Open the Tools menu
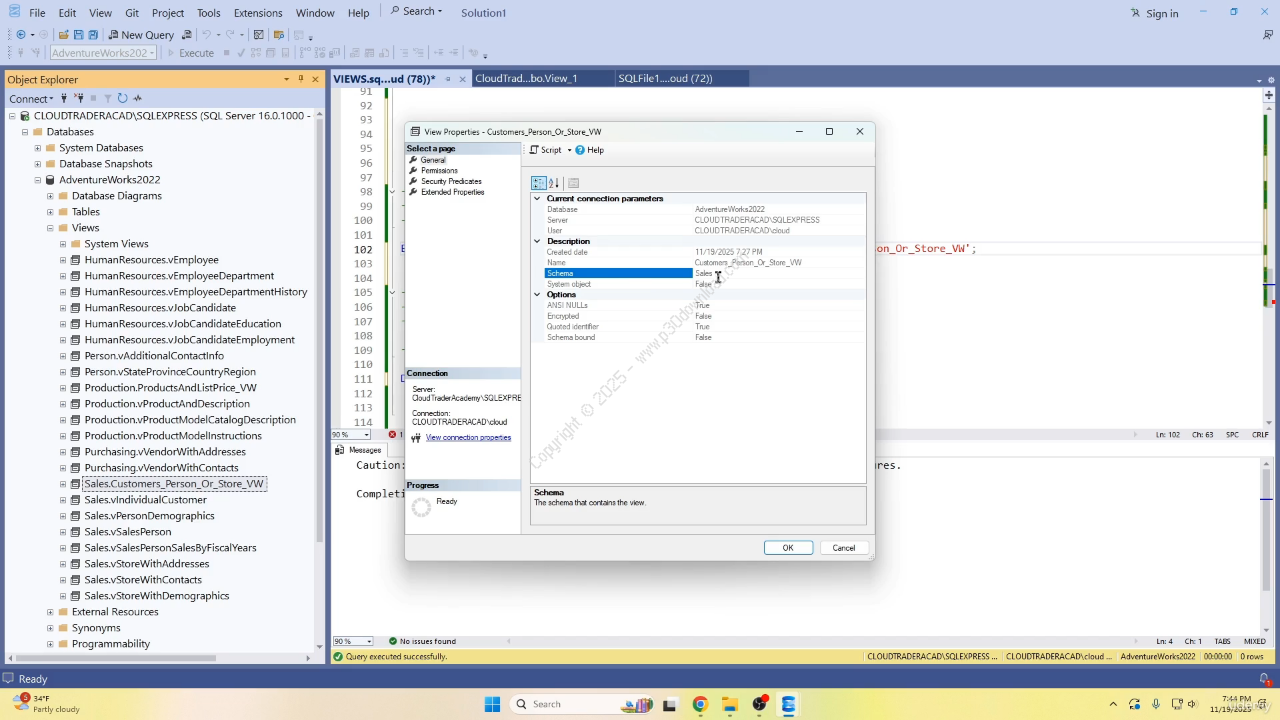The width and height of the screenshot is (1280, 720). [208, 13]
